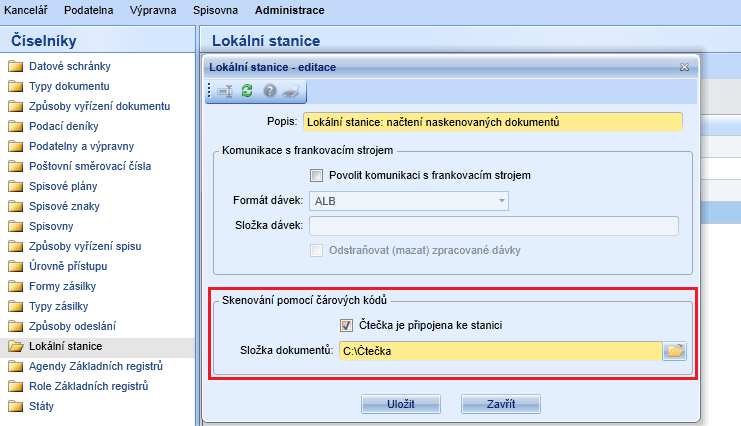
Task: Select Lokální stanice item in sidebar
Action: point(65,346)
